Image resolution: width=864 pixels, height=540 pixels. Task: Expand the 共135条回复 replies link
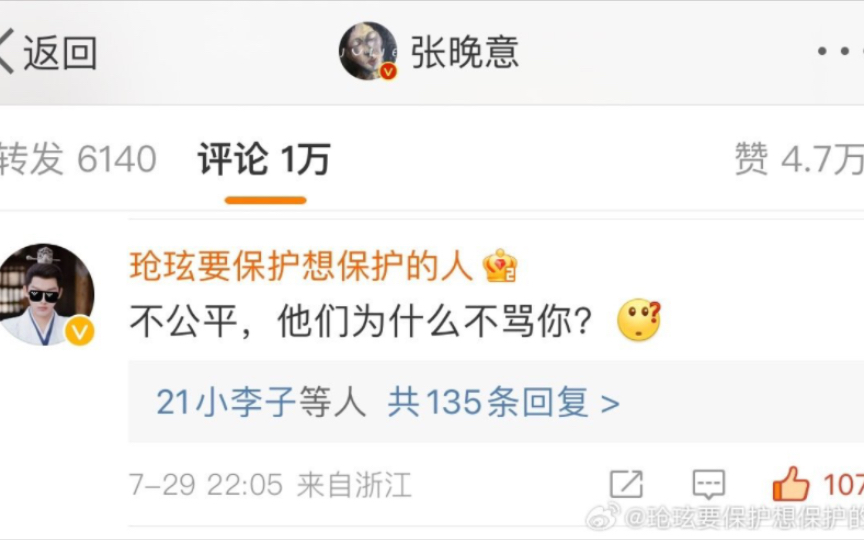tap(504, 402)
